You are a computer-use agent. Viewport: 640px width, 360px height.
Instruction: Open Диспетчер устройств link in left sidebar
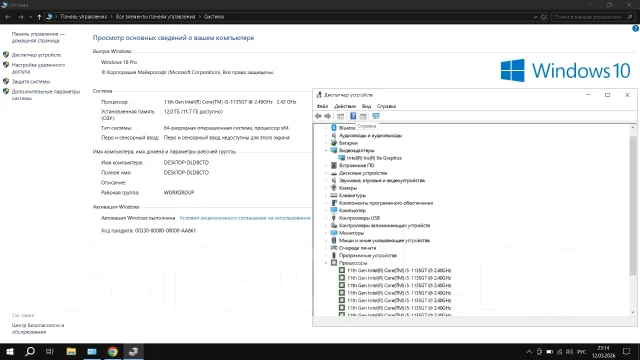click(x=36, y=55)
